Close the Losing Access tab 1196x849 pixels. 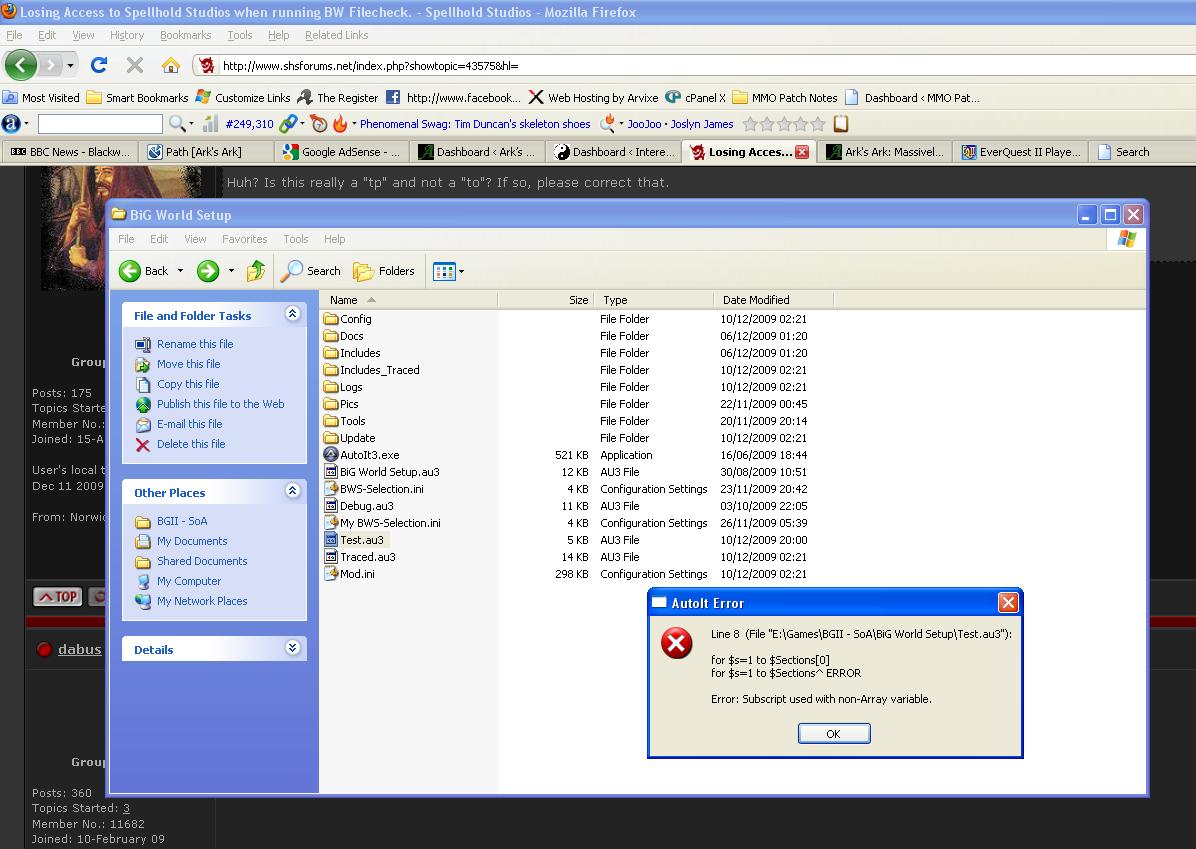802,152
